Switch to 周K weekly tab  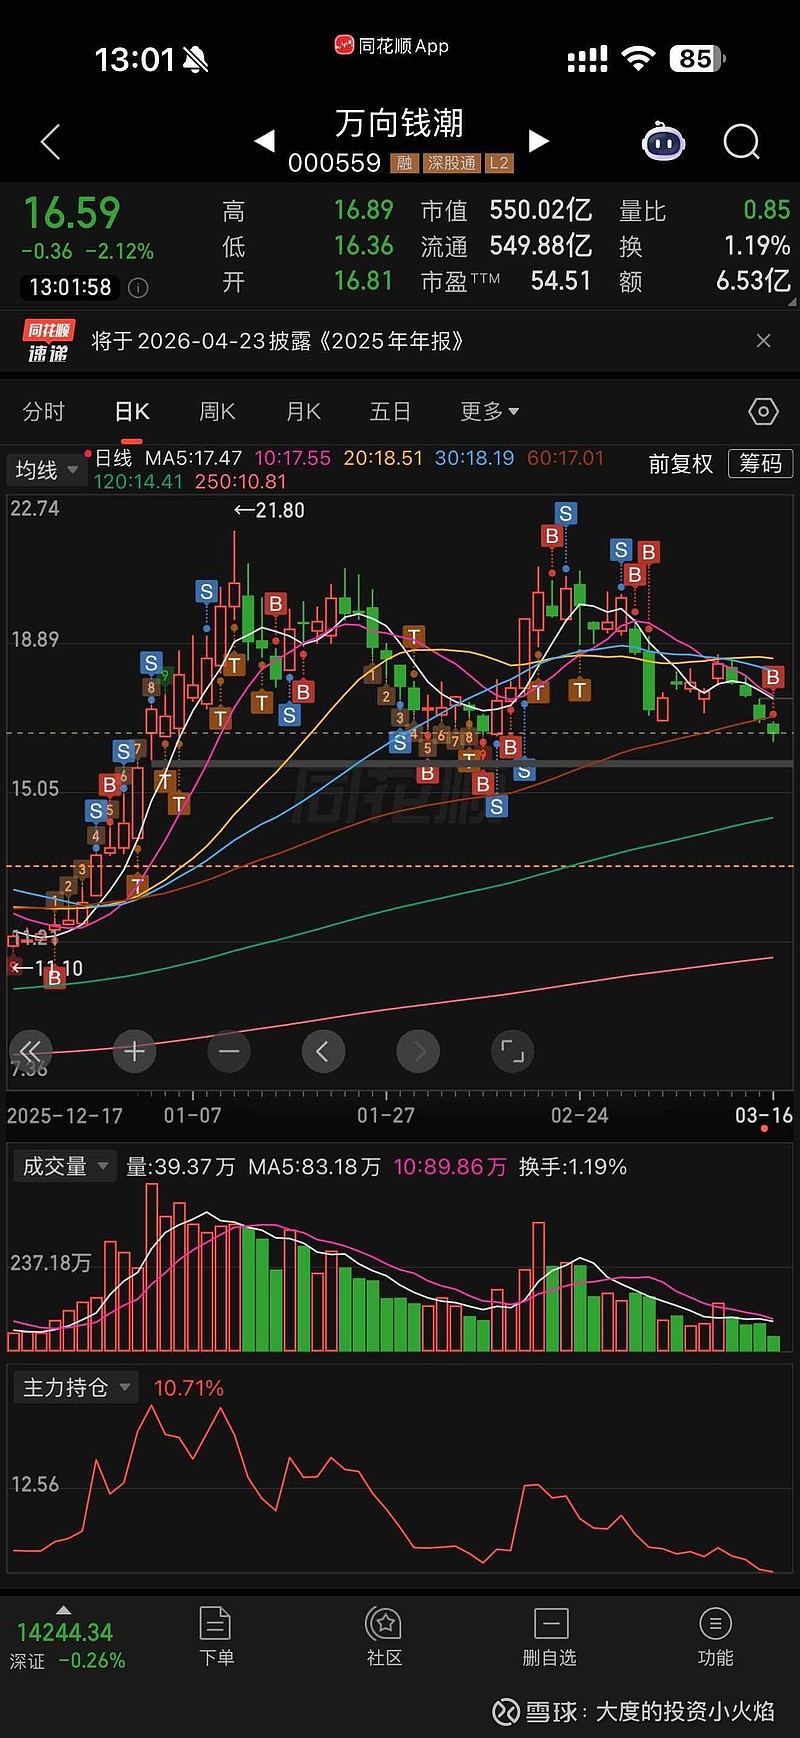(x=217, y=412)
